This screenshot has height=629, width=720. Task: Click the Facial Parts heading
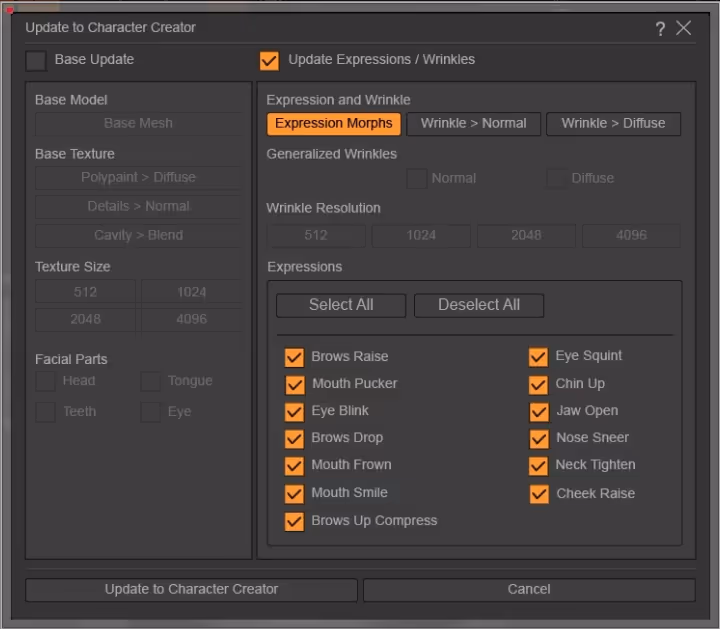pyautogui.click(x=71, y=359)
